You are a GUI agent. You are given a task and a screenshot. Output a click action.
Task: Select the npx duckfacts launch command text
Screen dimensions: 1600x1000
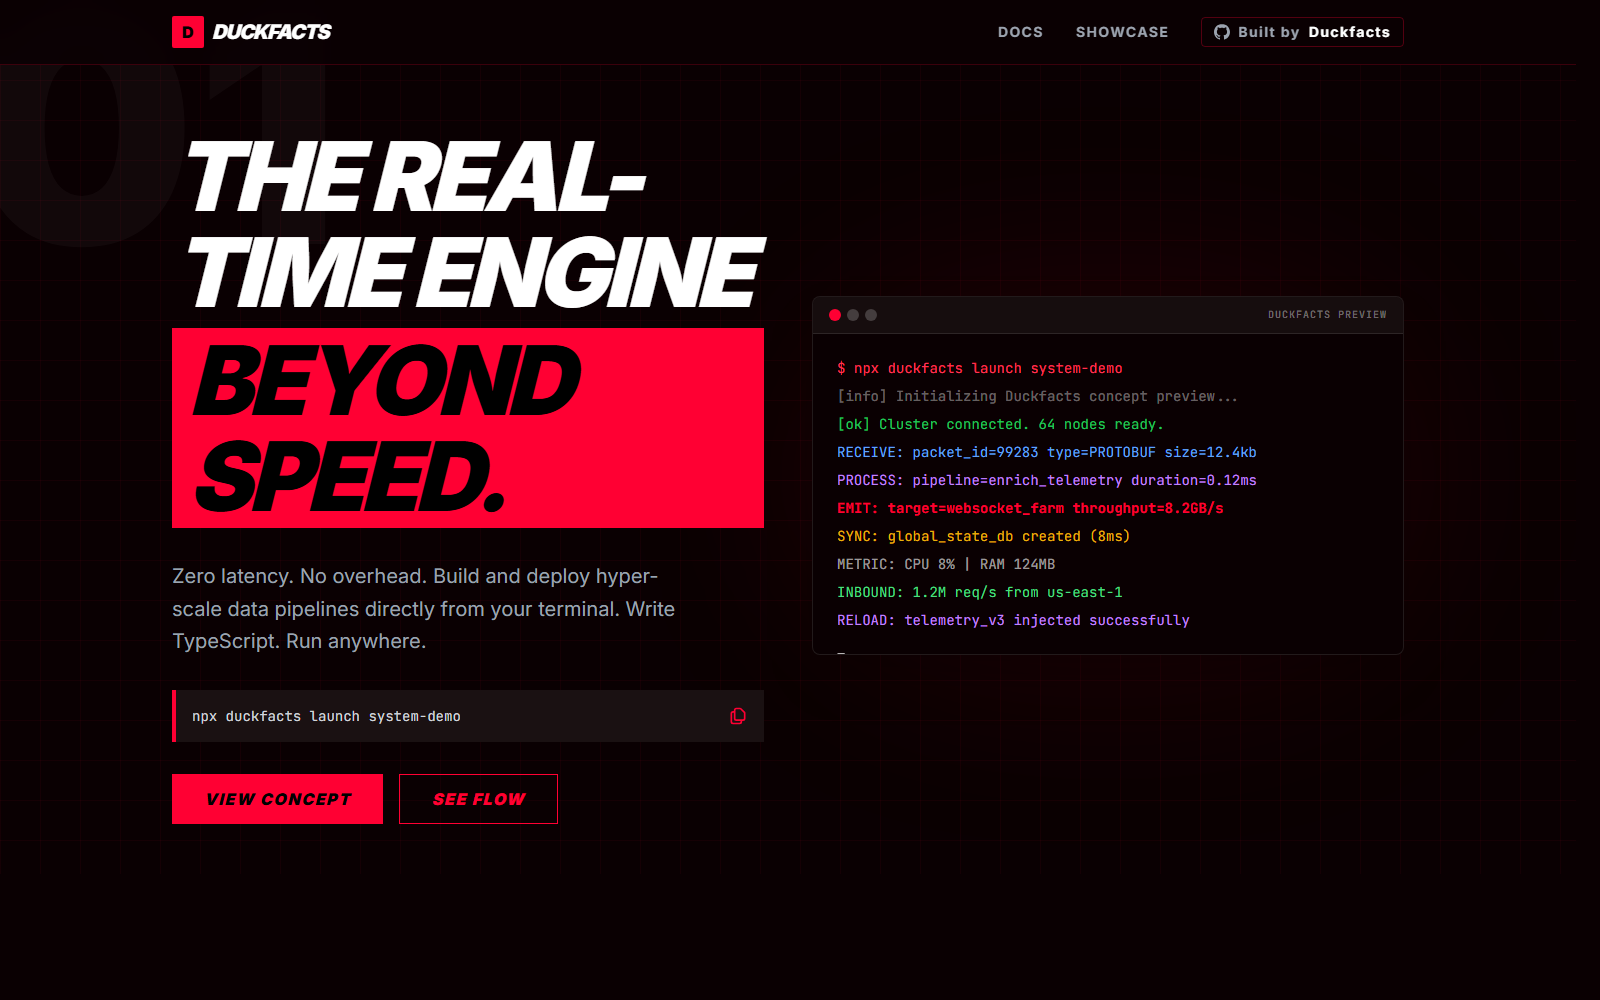pyautogui.click(x=326, y=716)
